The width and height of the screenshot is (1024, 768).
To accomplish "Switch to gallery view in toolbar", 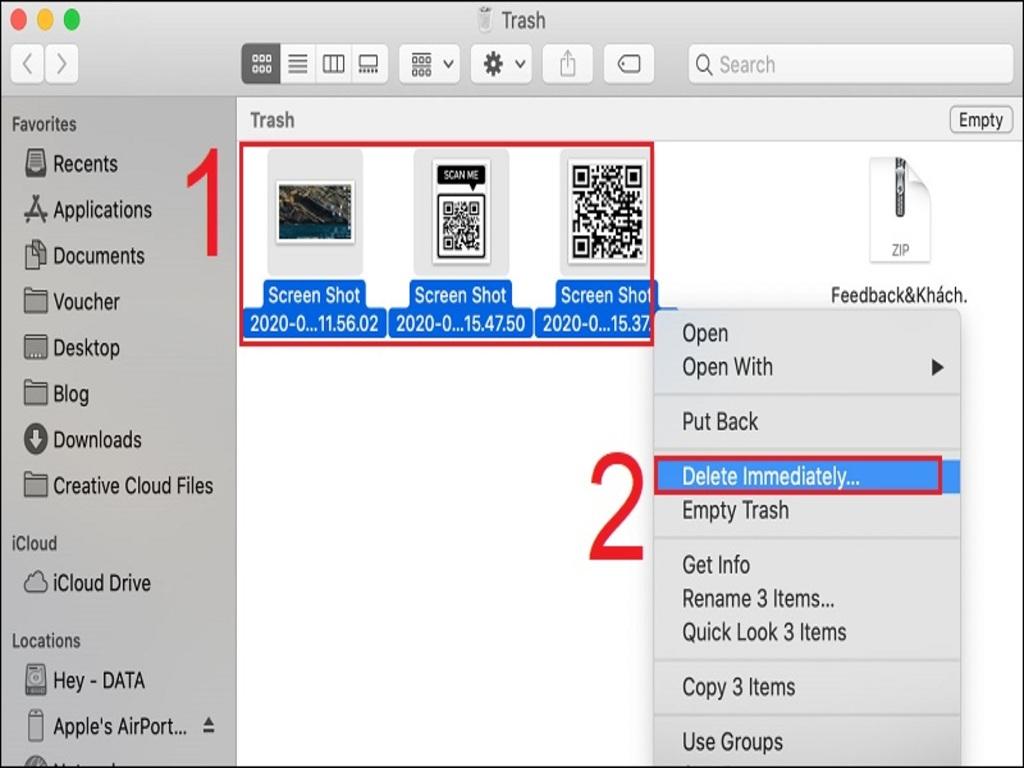I will [368, 65].
